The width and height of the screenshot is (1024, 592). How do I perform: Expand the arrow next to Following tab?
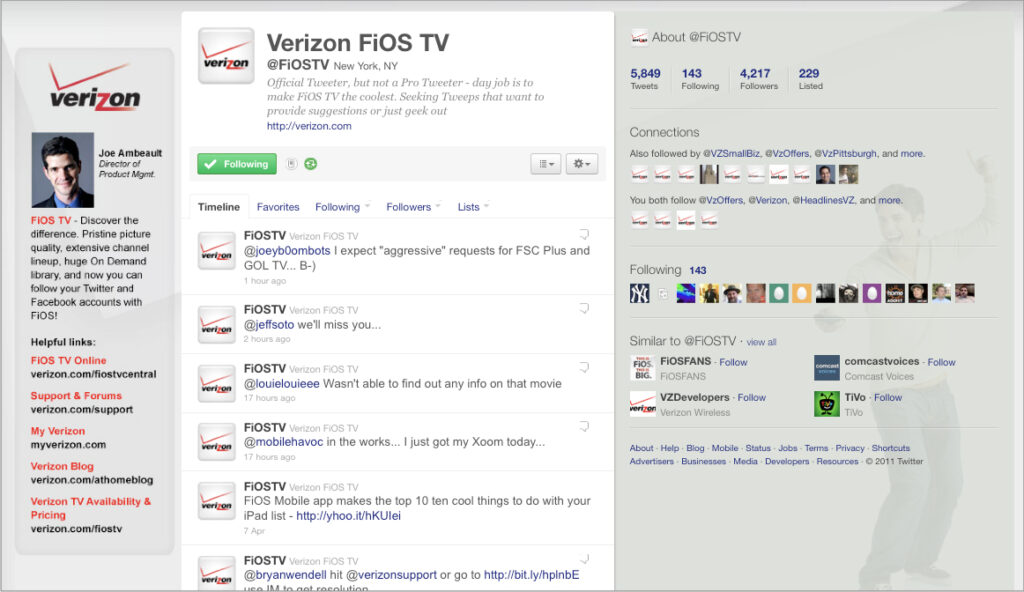point(368,206)
